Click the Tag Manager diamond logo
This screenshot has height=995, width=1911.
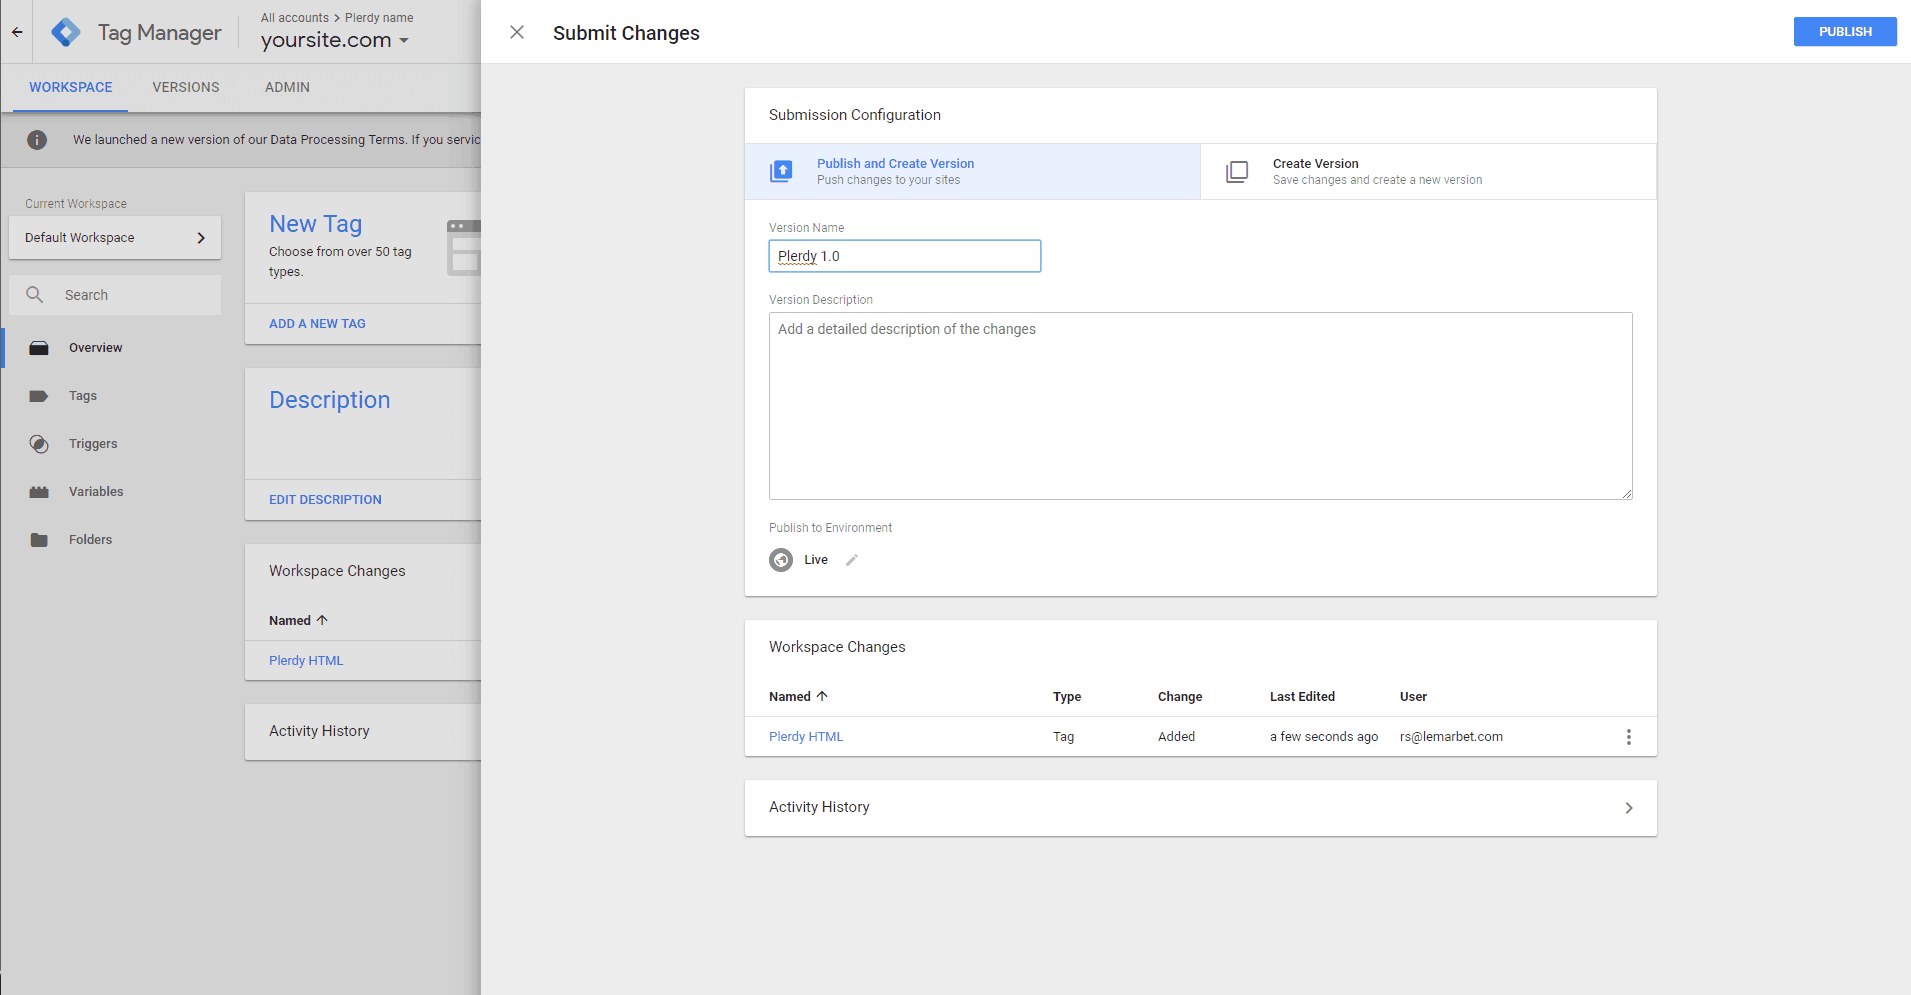(x=66, y=32)
